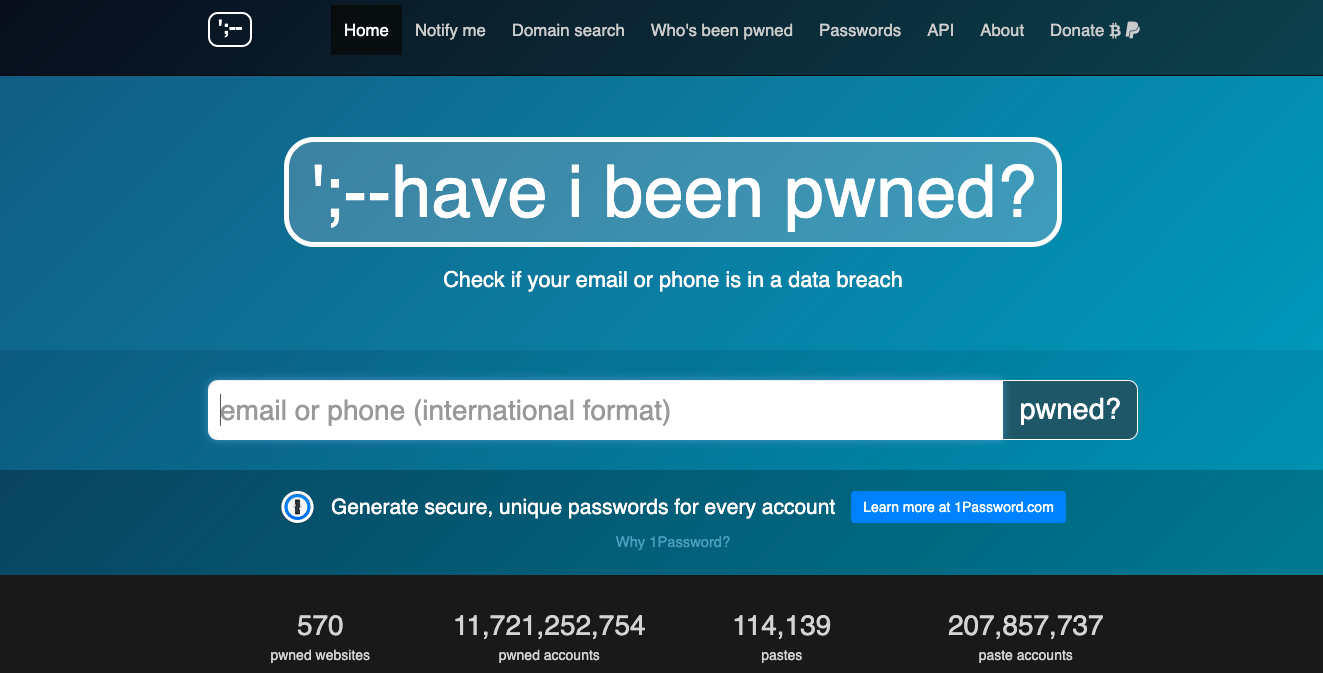Go to the Notify me page
The height and width of the screenshot is (673, 1323).
click(x=450, y=30)
